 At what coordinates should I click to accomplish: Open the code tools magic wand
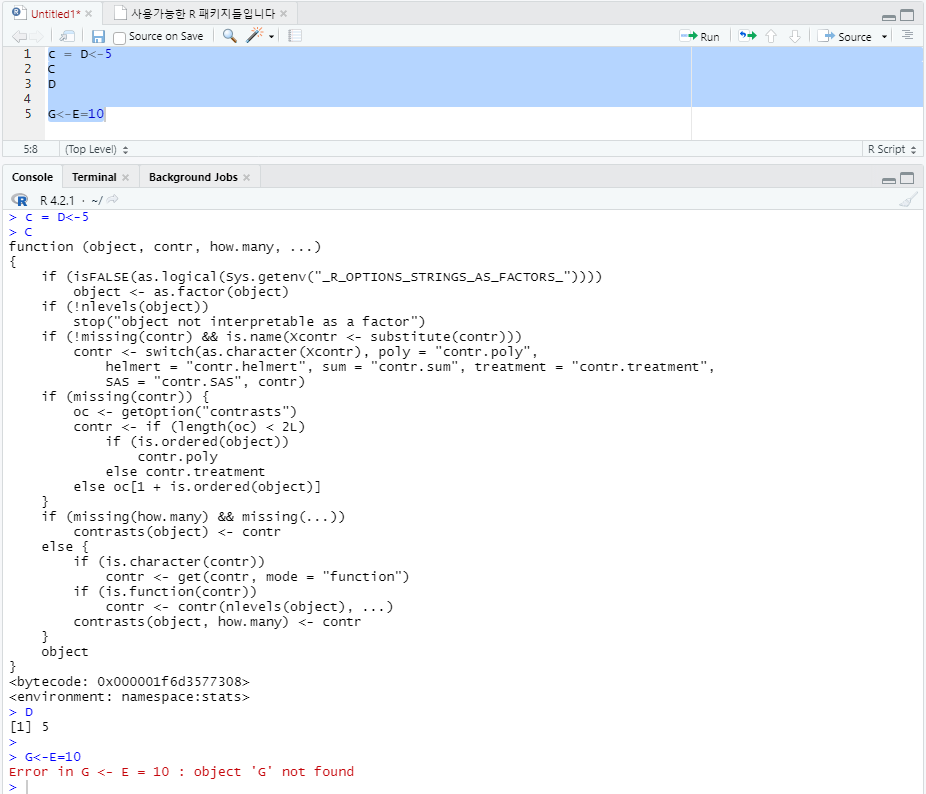(254, 35)
